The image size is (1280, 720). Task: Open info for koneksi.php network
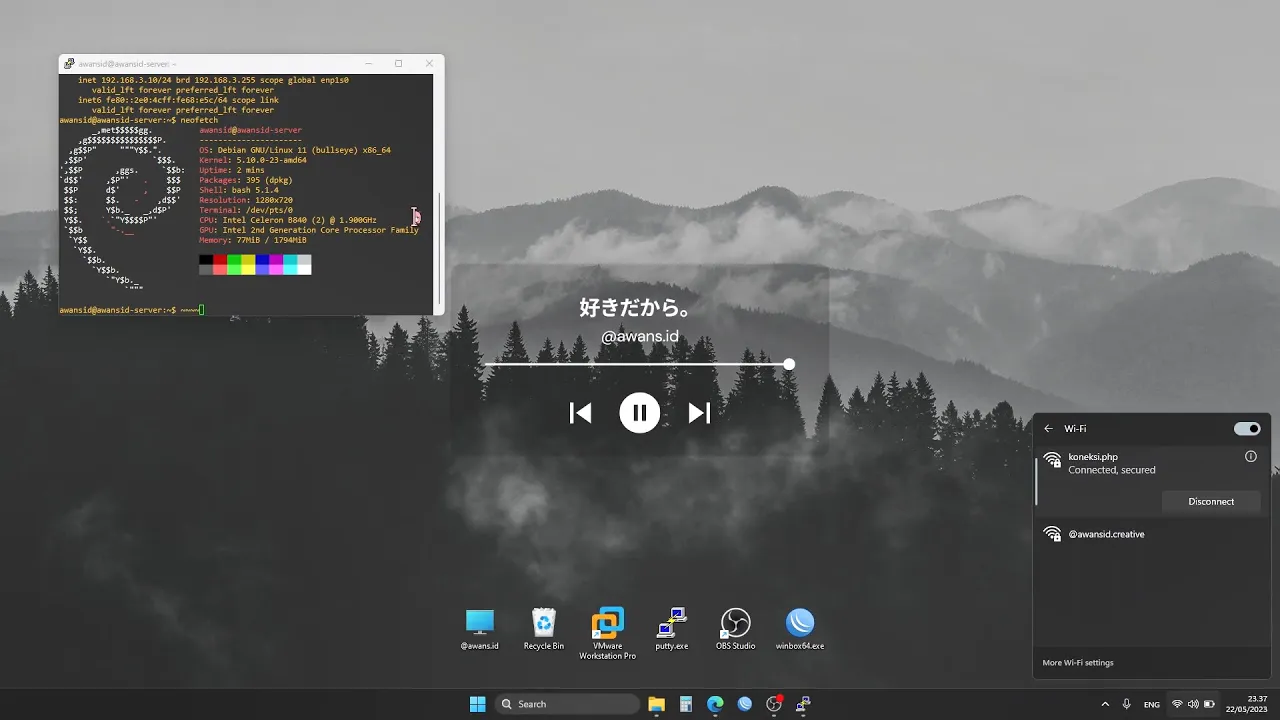pyautogui.click(x=1251, y=456)
